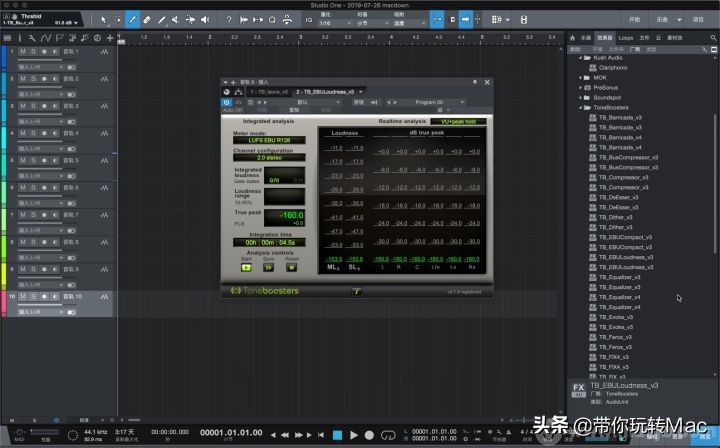Toggle loop button in transport
The image size is (720, 448).
point(388,435)
